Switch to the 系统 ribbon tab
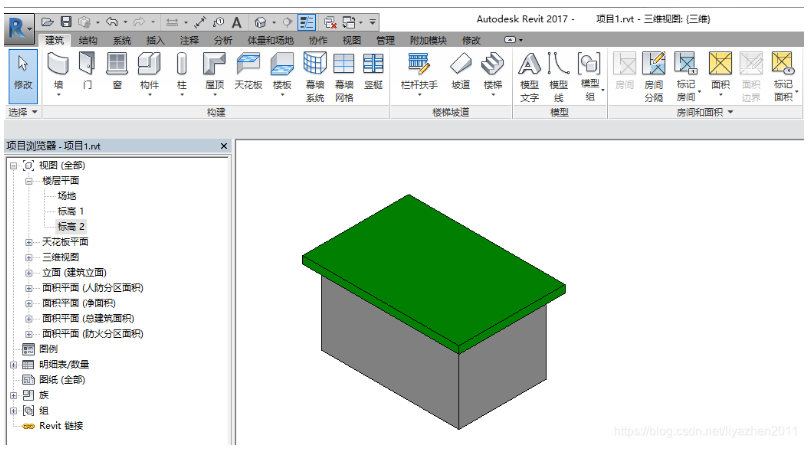This screenshot has width=809, height=450. pyautogui.click(x=122, y=40)
